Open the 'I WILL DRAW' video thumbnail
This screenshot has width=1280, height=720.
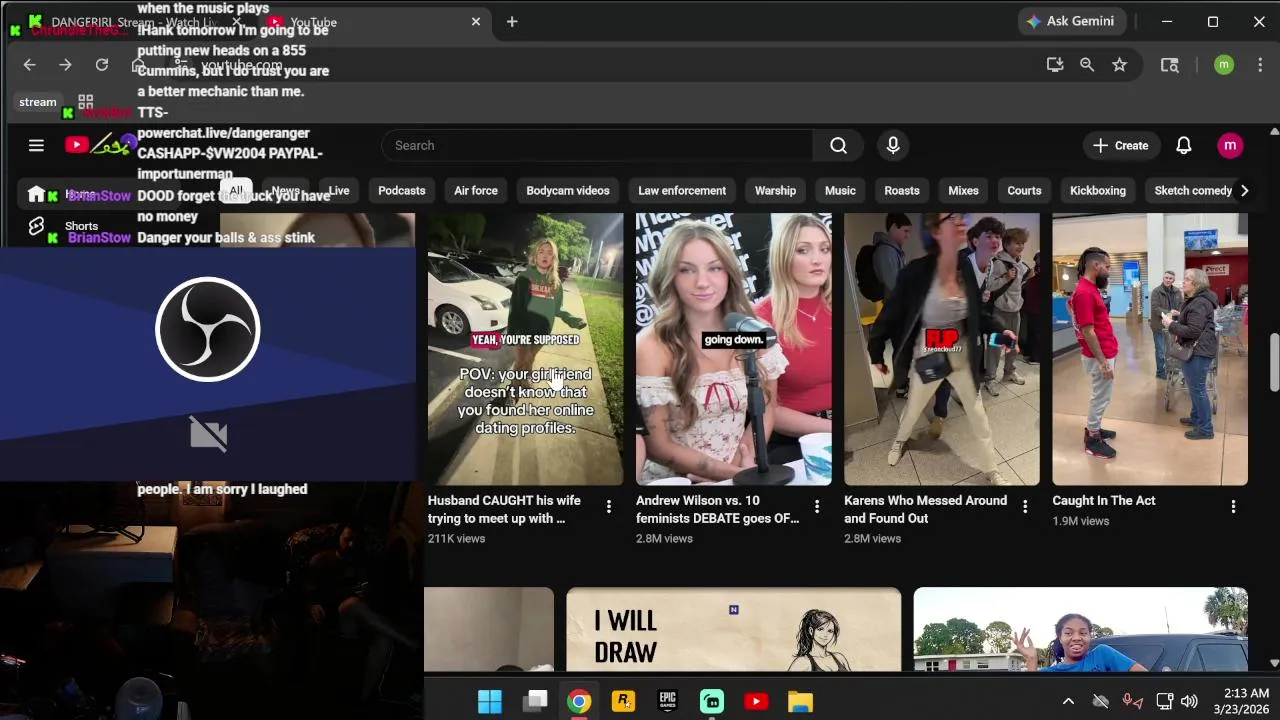tap(733, 629)
